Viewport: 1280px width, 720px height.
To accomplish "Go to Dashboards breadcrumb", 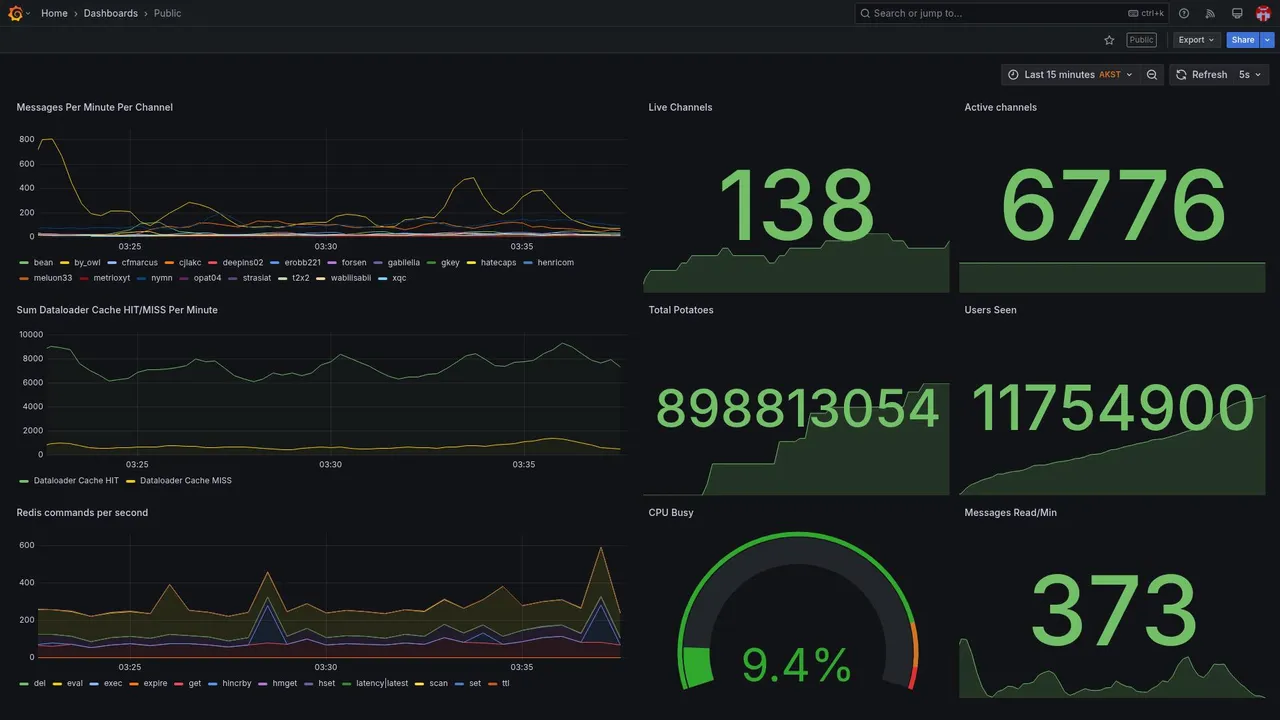I will pos(111,13).
